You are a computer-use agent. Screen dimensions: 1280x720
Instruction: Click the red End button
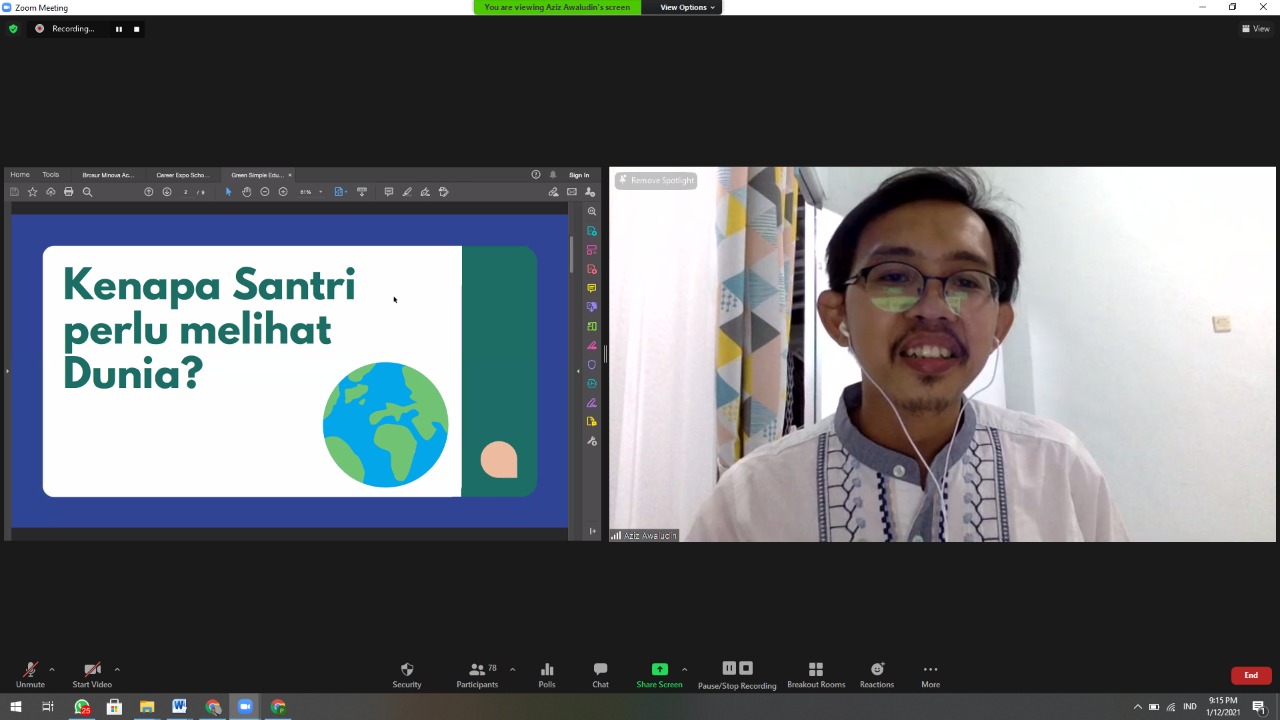[1250, 675]
